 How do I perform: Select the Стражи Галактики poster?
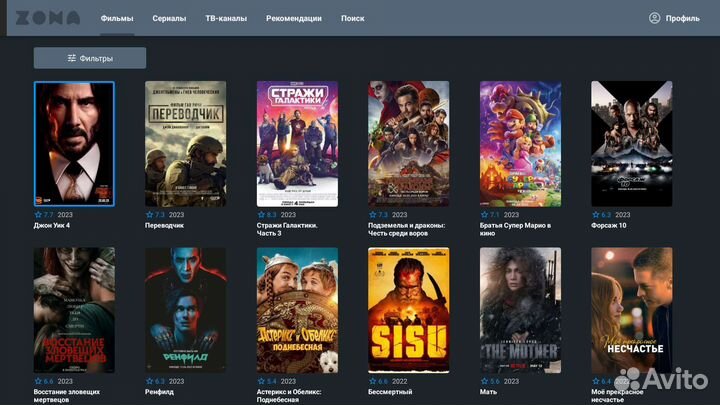(x=297, y=144)
